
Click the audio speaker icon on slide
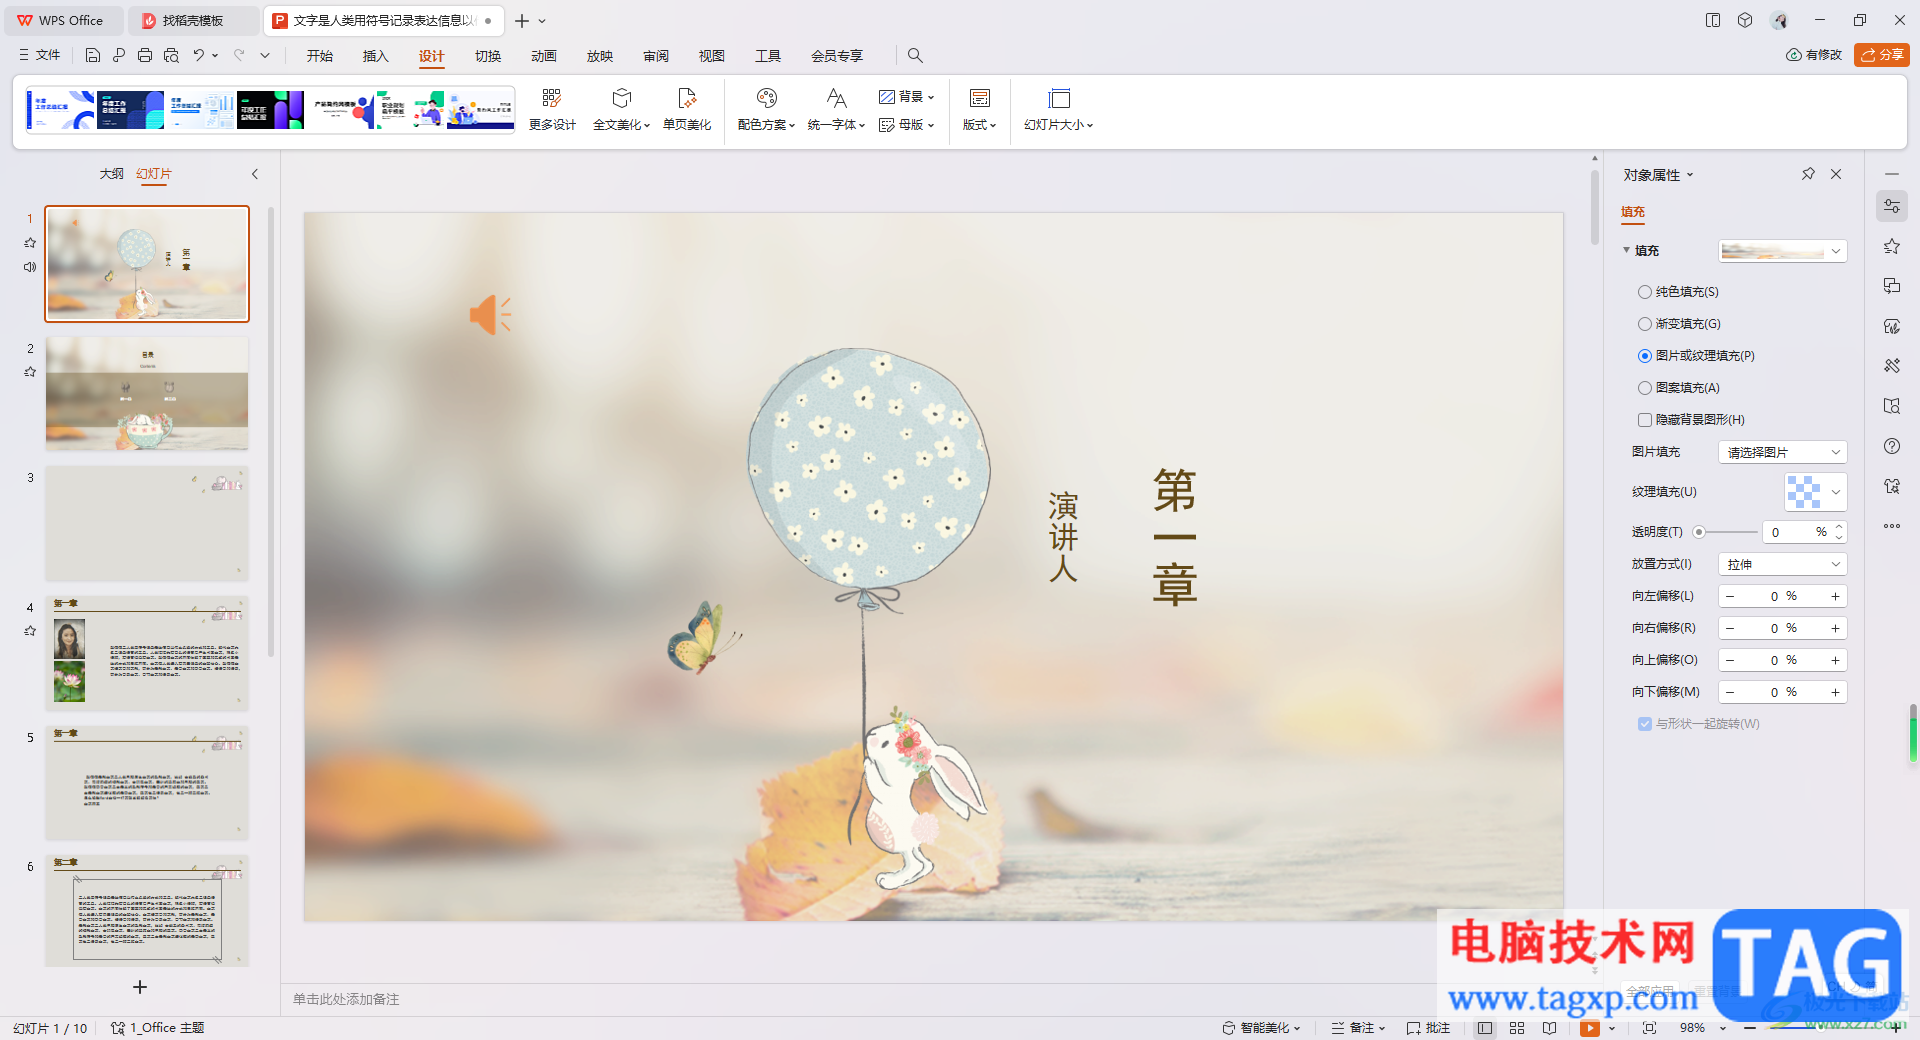pos(490,315)
